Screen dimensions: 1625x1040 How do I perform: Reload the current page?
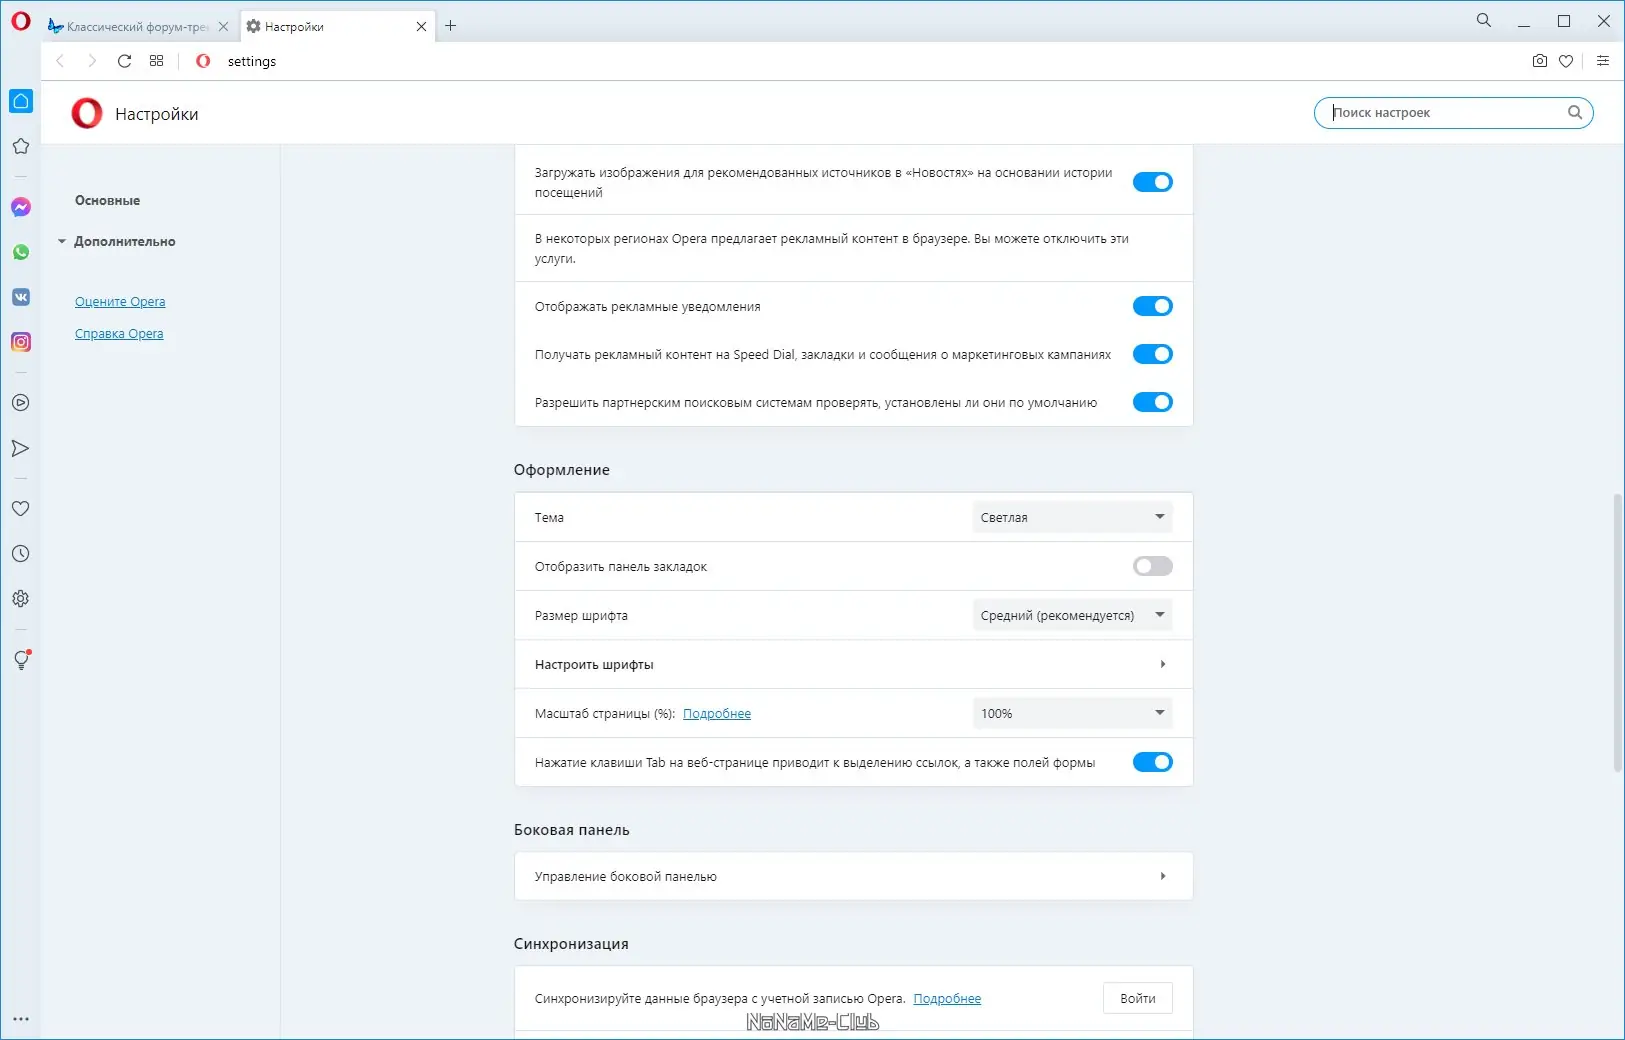tap(124, 61)
